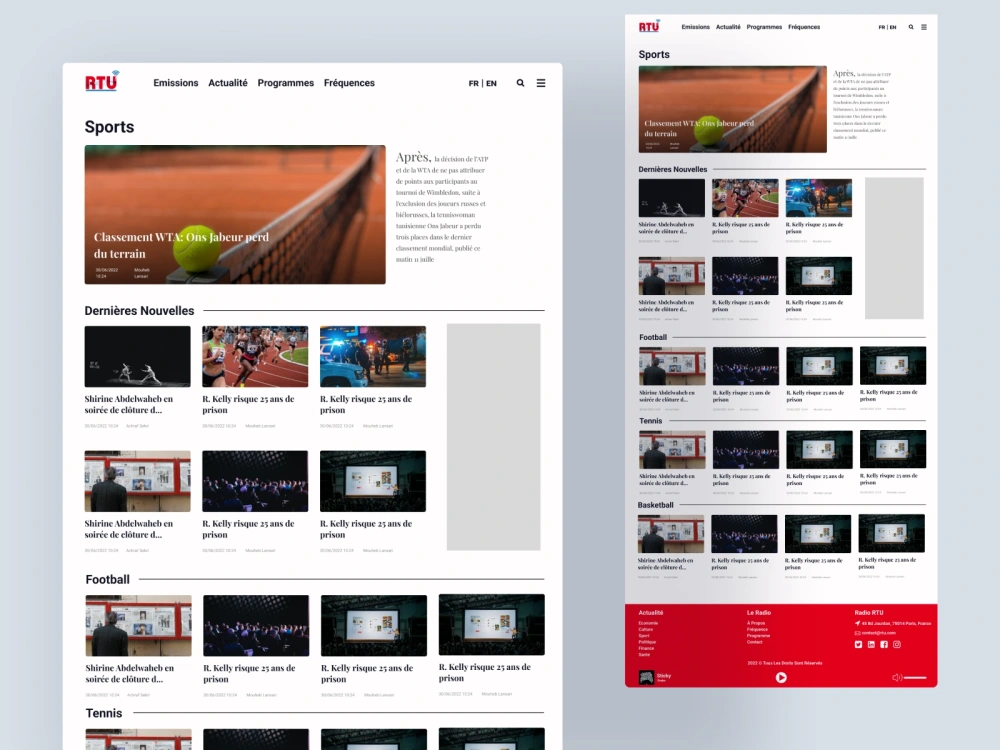The width and height of the screenshot is (1000, 750).
Task: Open the hamburger menu on the right page
Action: pyautogui.click(x=923, y=27)
